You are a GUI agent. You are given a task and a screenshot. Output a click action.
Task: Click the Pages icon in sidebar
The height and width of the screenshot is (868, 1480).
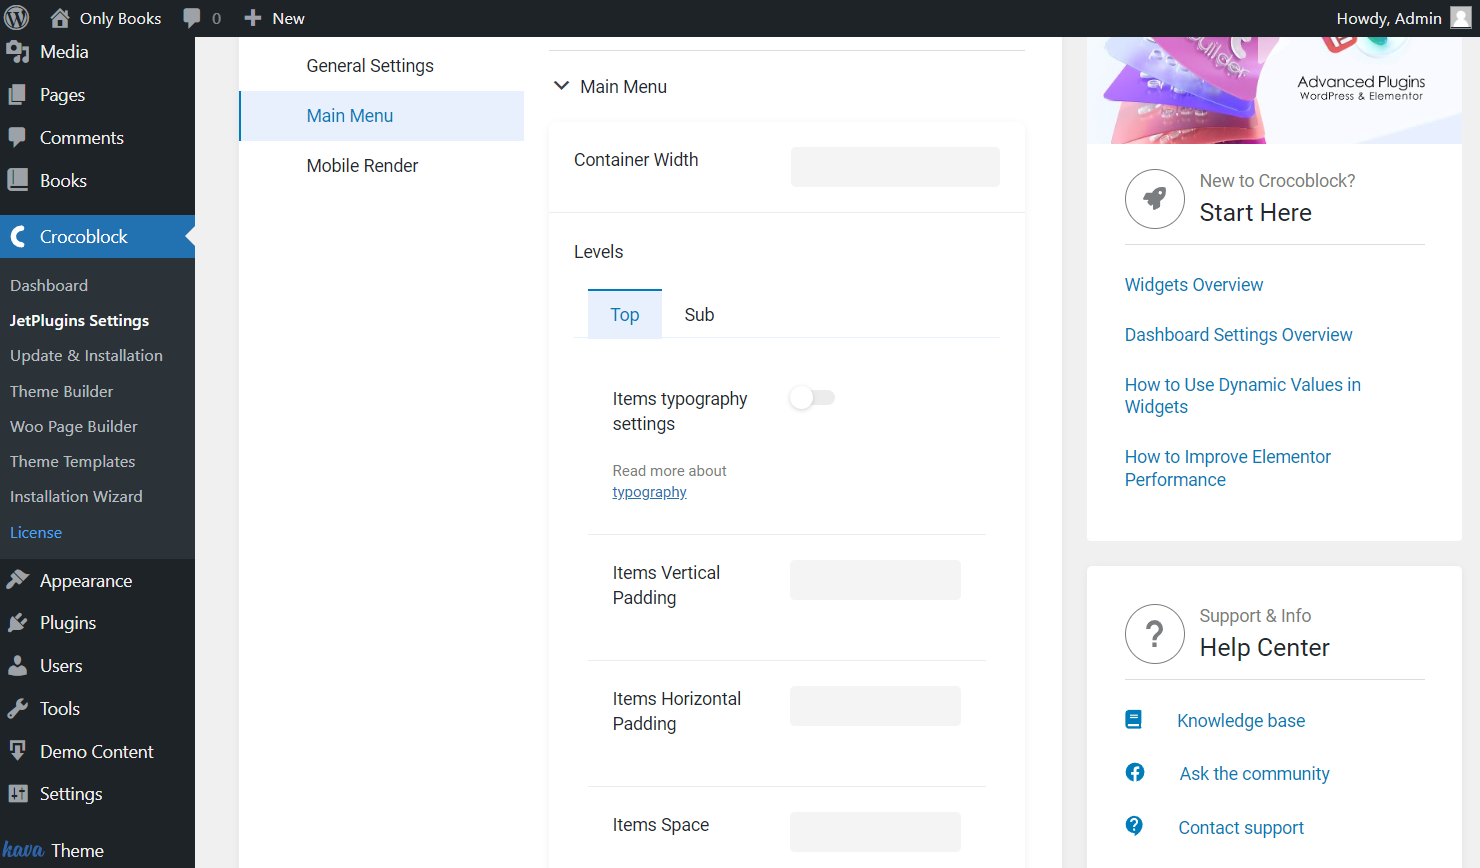click(18, 95)
